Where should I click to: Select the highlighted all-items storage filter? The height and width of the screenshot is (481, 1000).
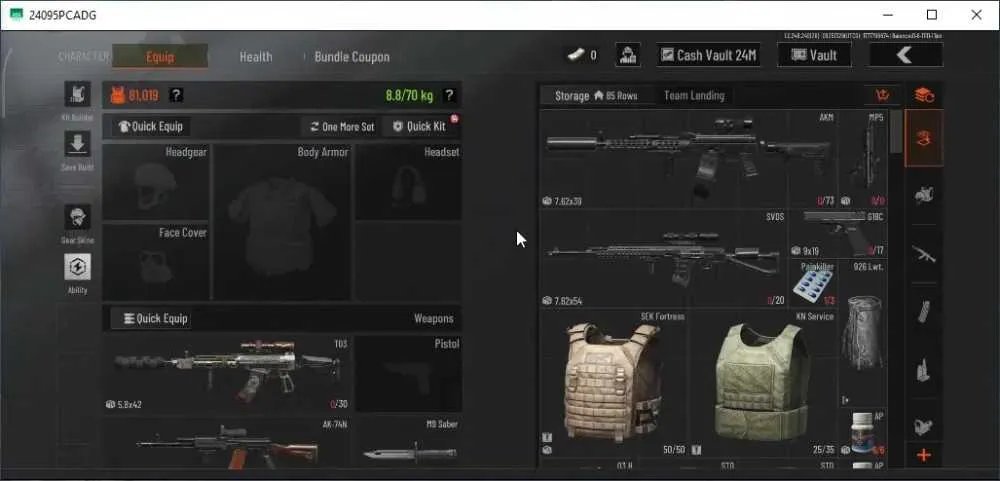click(924, 138)
